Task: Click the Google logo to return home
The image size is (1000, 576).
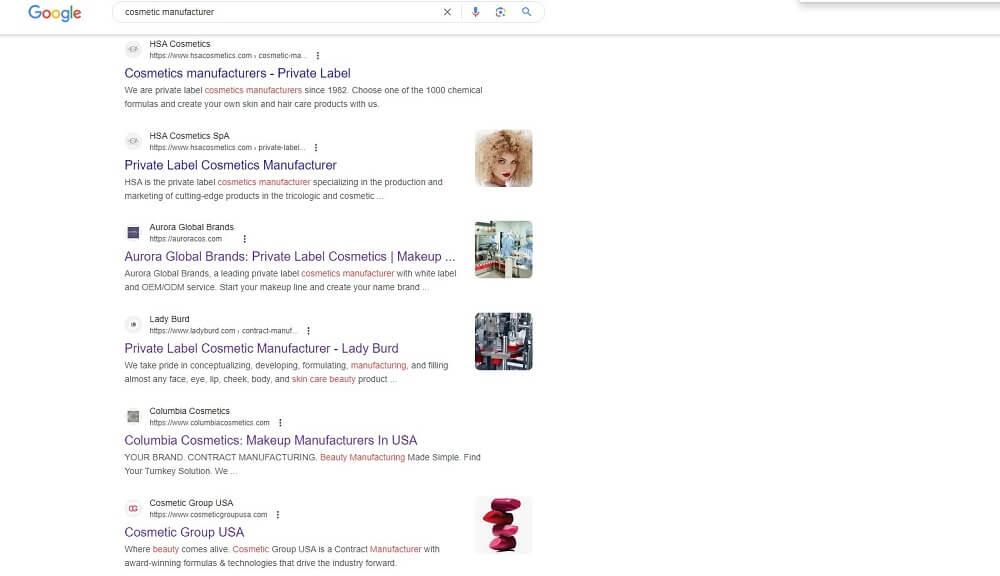Action: (x=54, y=13)
